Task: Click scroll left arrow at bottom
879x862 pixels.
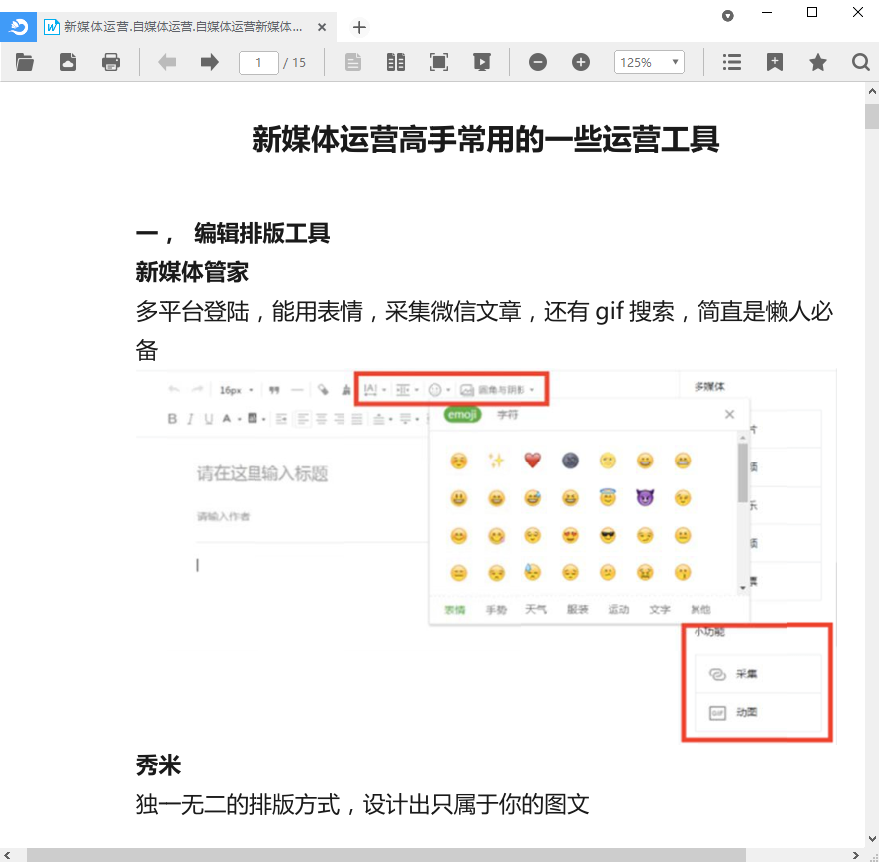Action: pos(7,855)
